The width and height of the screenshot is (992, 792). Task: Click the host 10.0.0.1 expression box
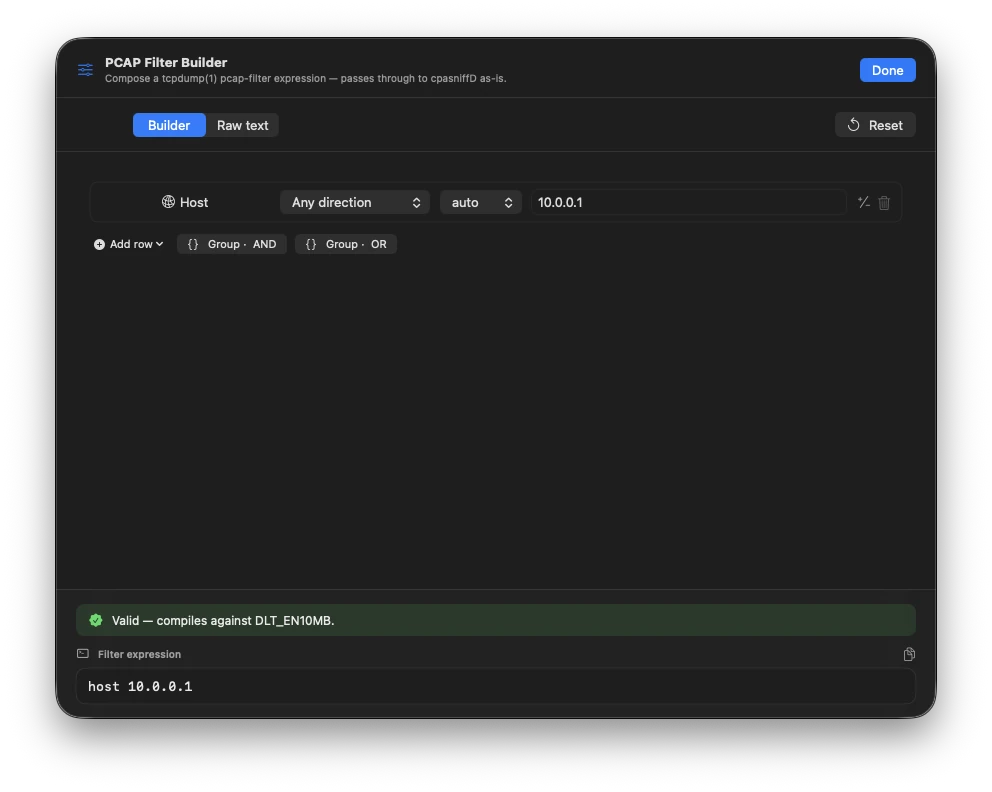[x=496, y=686]
